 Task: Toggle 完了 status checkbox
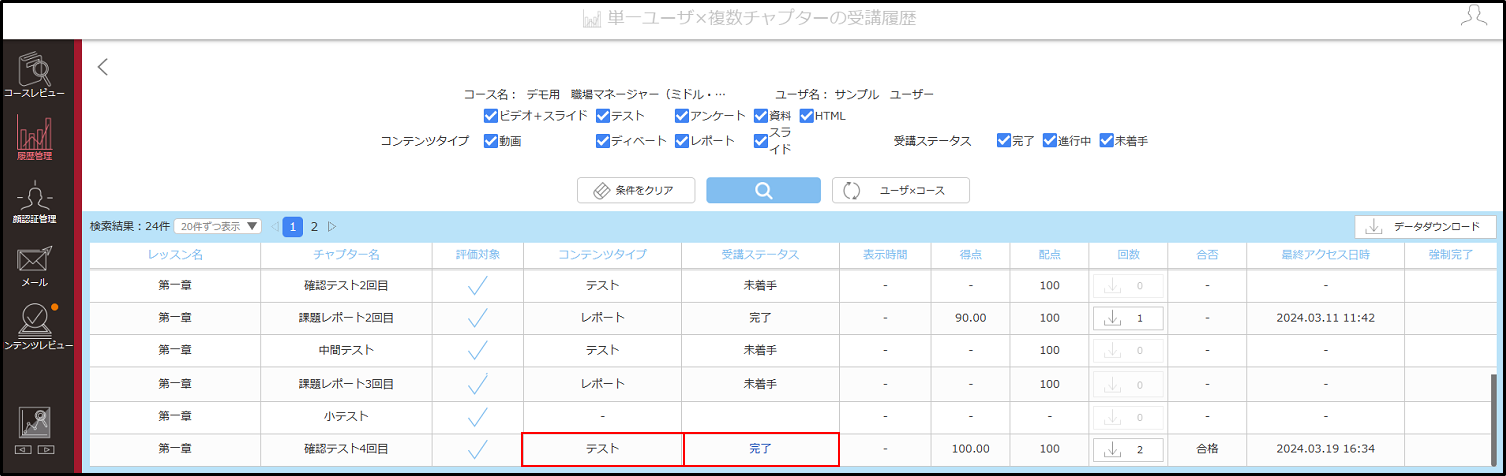[x=1003, y=141]
